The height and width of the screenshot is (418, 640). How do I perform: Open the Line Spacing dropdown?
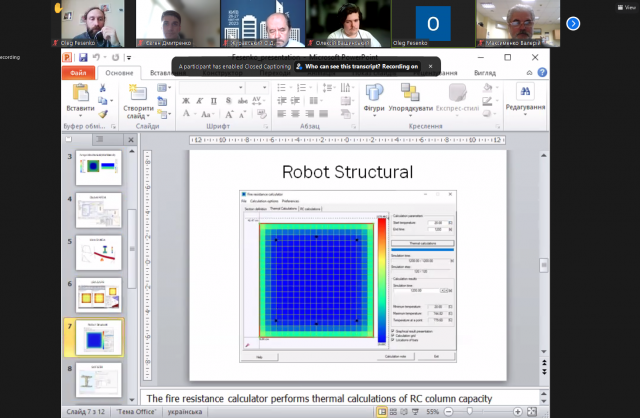pos(328,87)
